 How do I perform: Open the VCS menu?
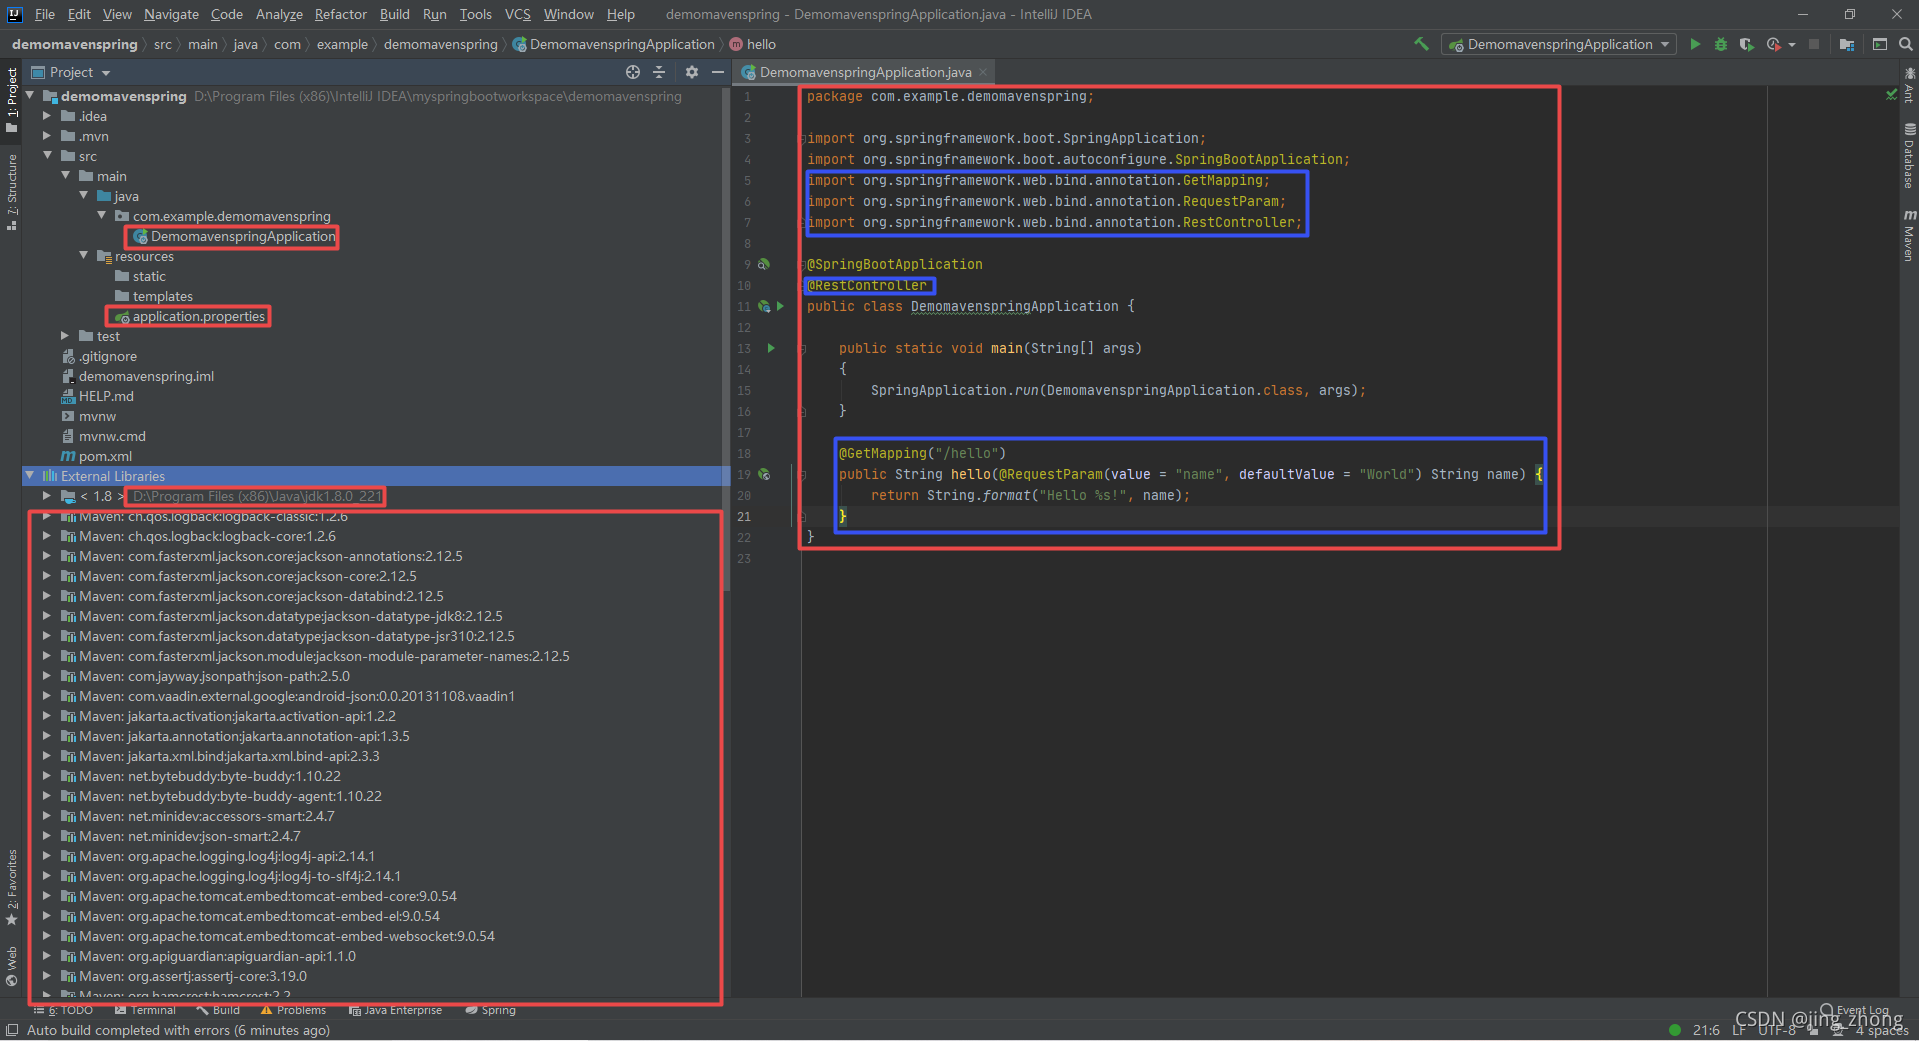pos(518,14)
